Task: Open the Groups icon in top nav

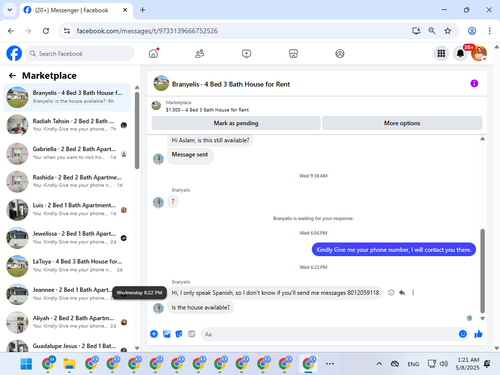Action: pos(340,53)
